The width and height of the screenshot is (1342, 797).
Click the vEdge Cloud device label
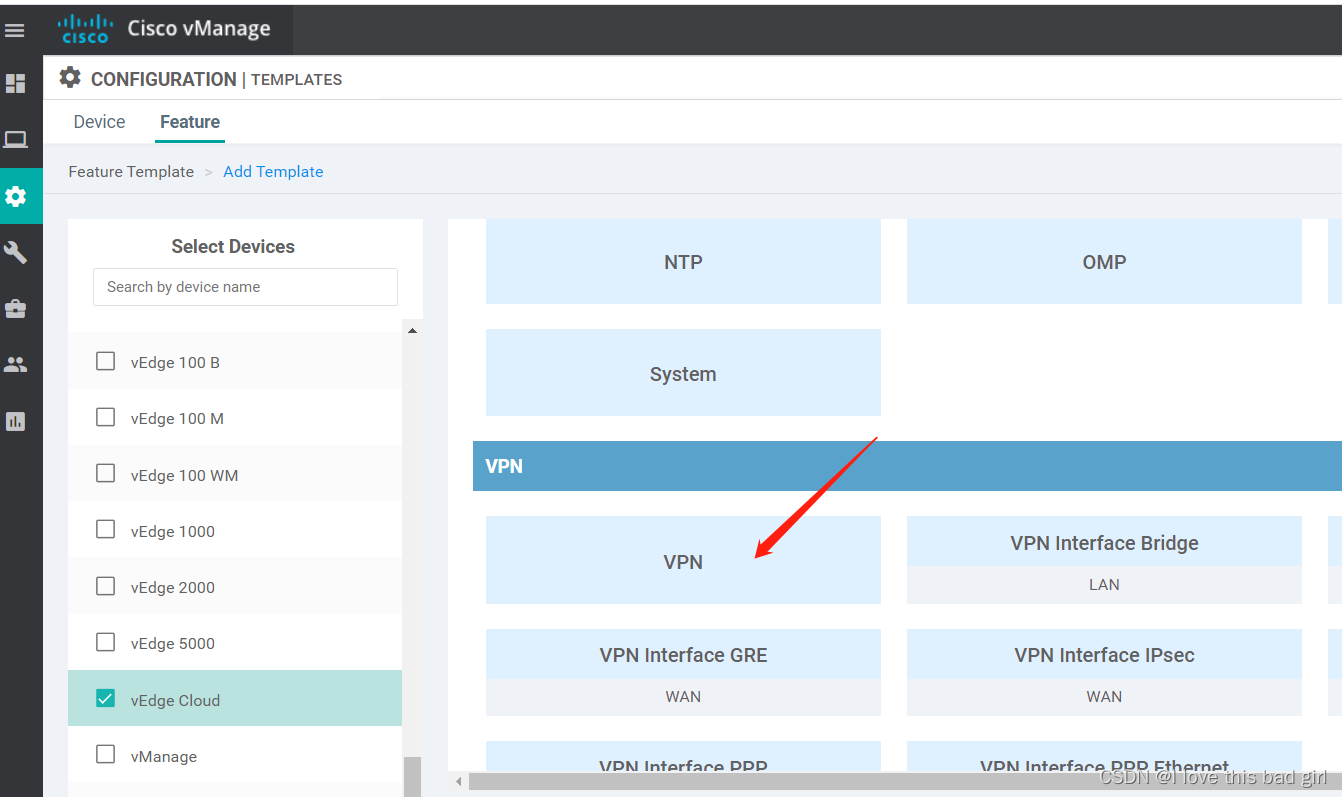pyautogui.click(x=175, y=700)
